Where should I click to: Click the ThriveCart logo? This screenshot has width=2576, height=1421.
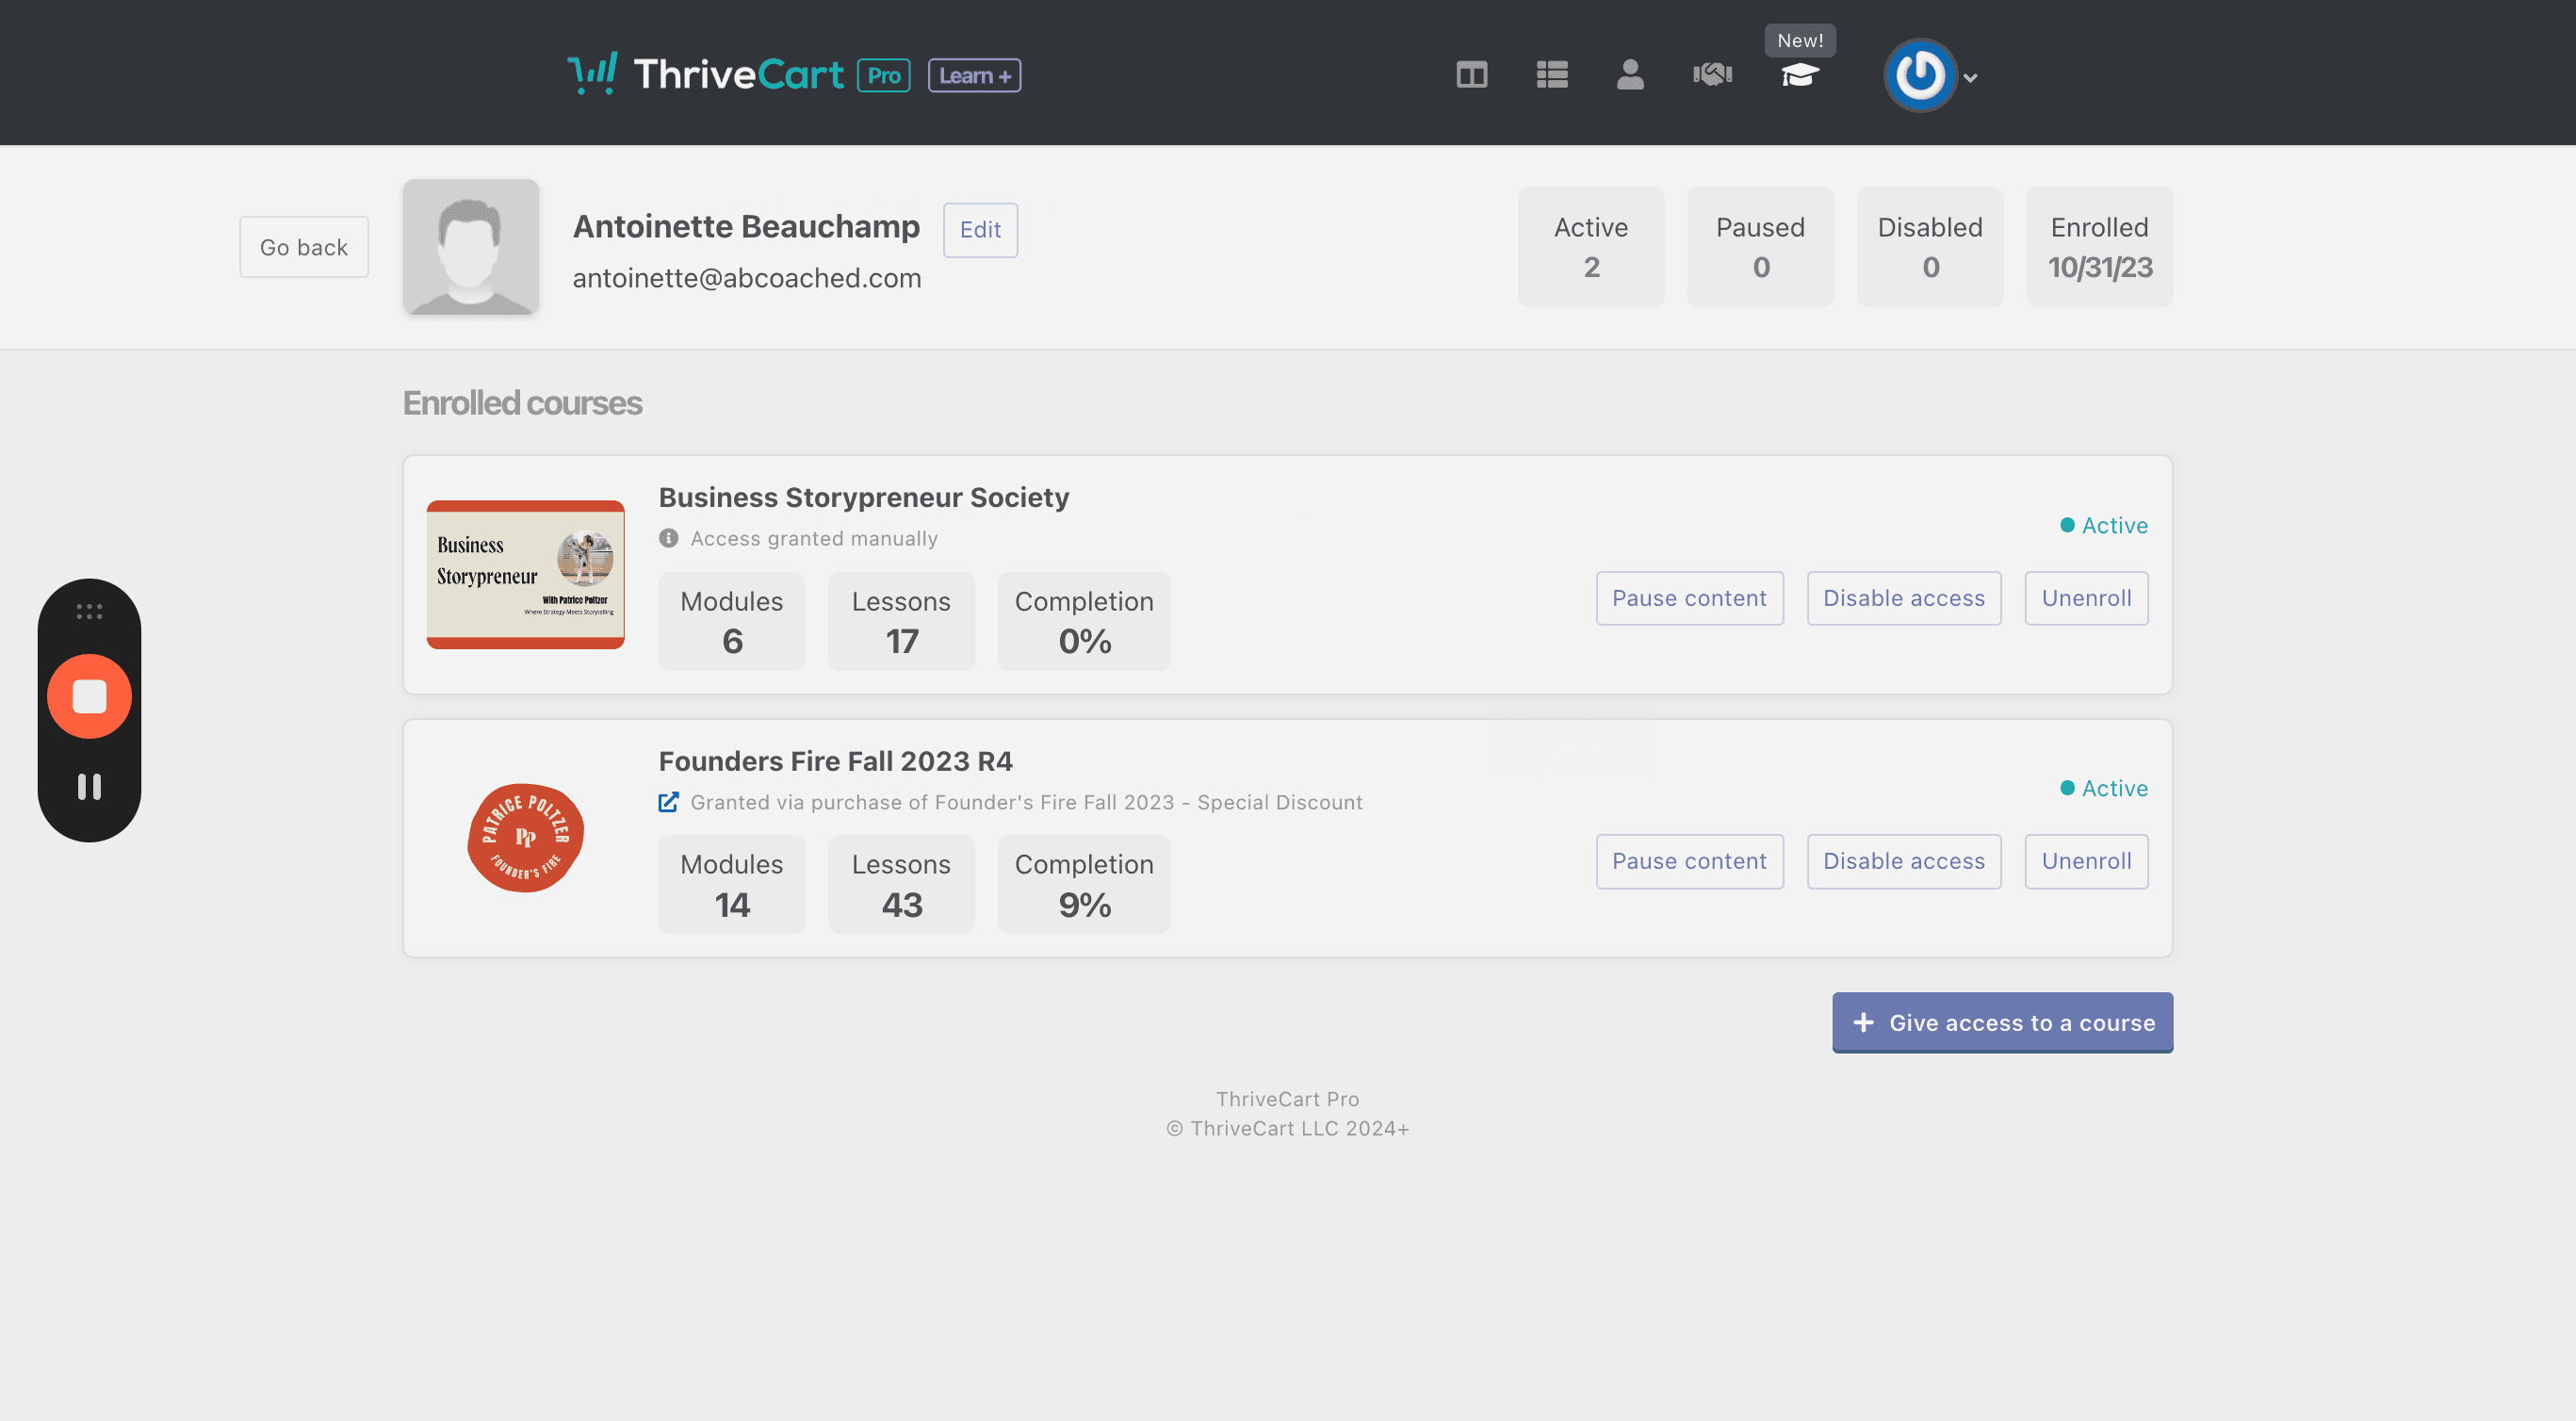coord(705,74)
